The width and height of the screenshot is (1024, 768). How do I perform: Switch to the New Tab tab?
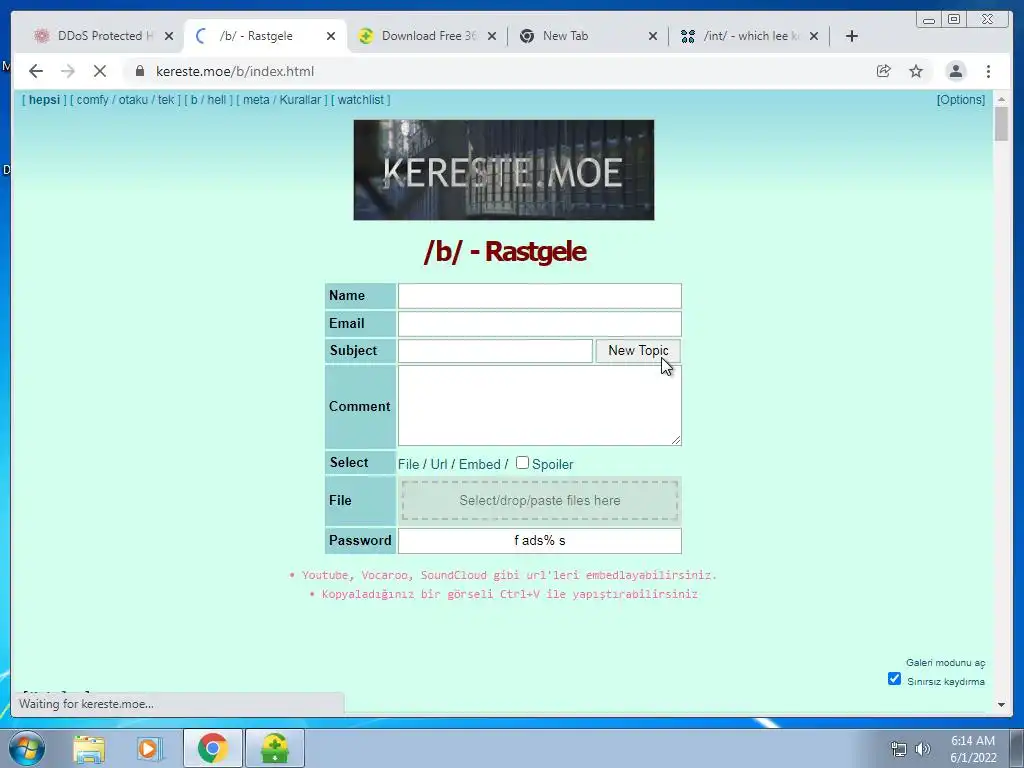(581, 36)
